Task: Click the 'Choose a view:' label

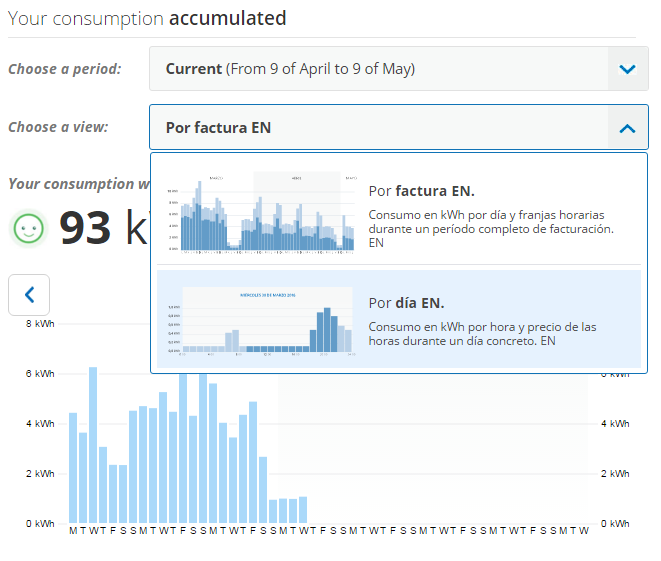Action: point(58,127)
